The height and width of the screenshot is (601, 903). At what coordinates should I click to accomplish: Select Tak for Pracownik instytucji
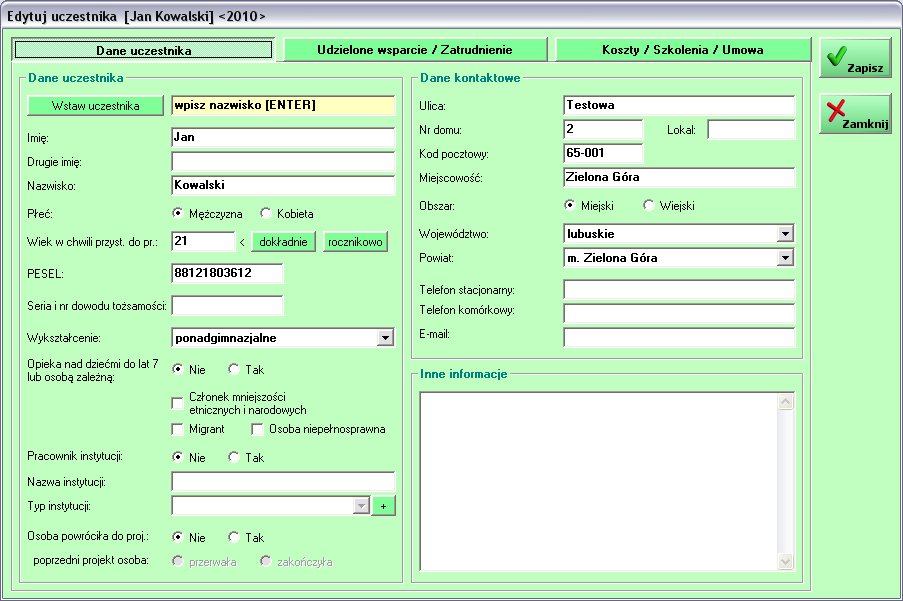[234, 458]
